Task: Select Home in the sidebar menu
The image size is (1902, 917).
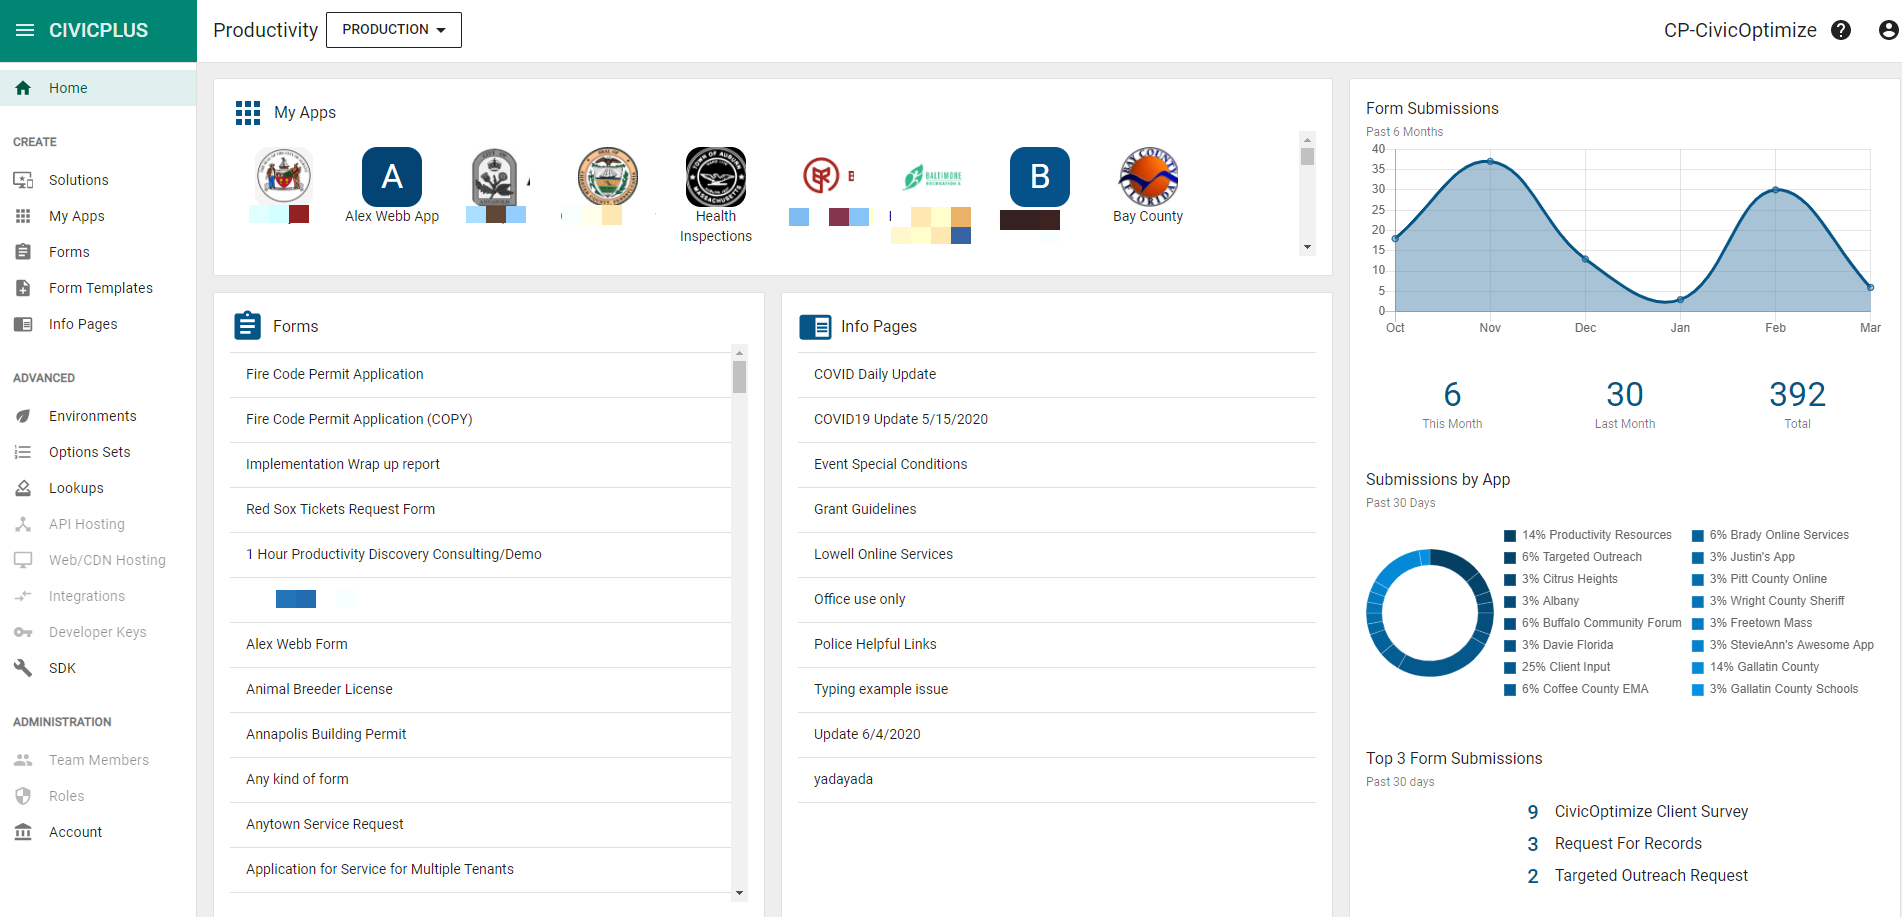Action: [x=98, y=88]
